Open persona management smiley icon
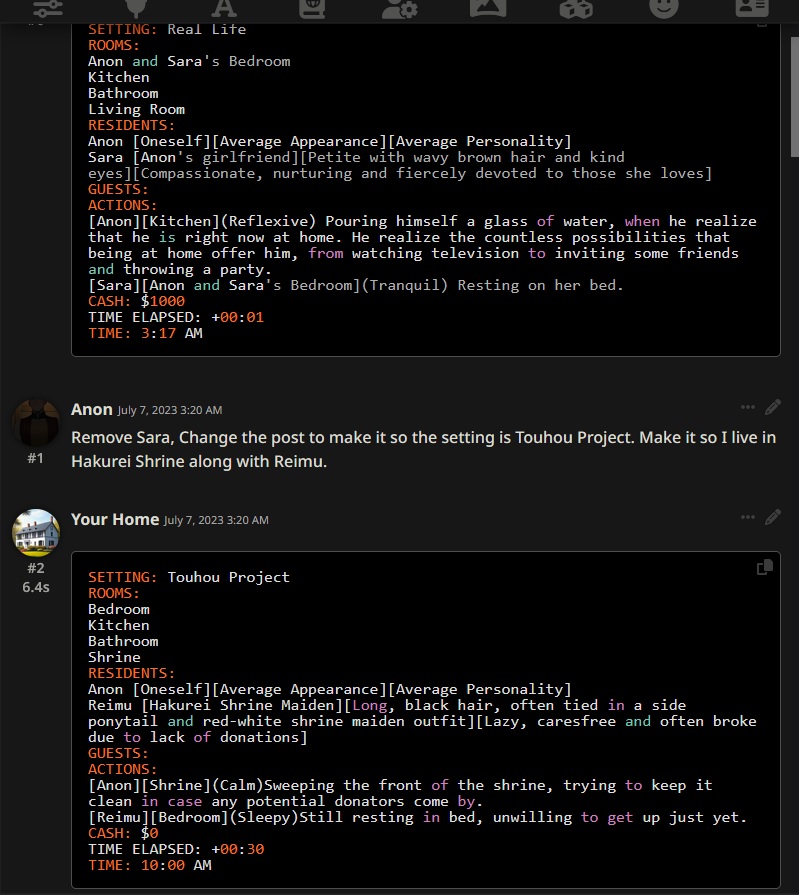 (x=663, y=9)
